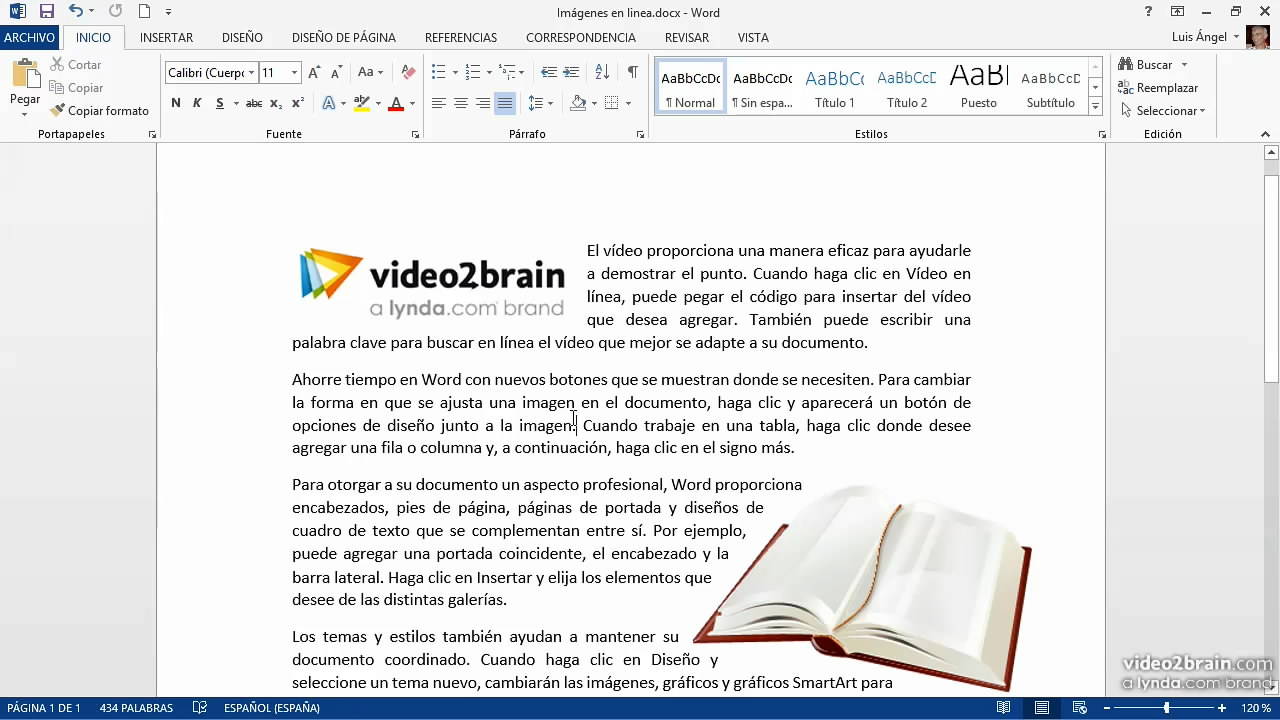The height and width of the screenshot is (720, 1280).
Task: Click the numbered list icon
Action: pyautogui.click(x=472, y=73)
